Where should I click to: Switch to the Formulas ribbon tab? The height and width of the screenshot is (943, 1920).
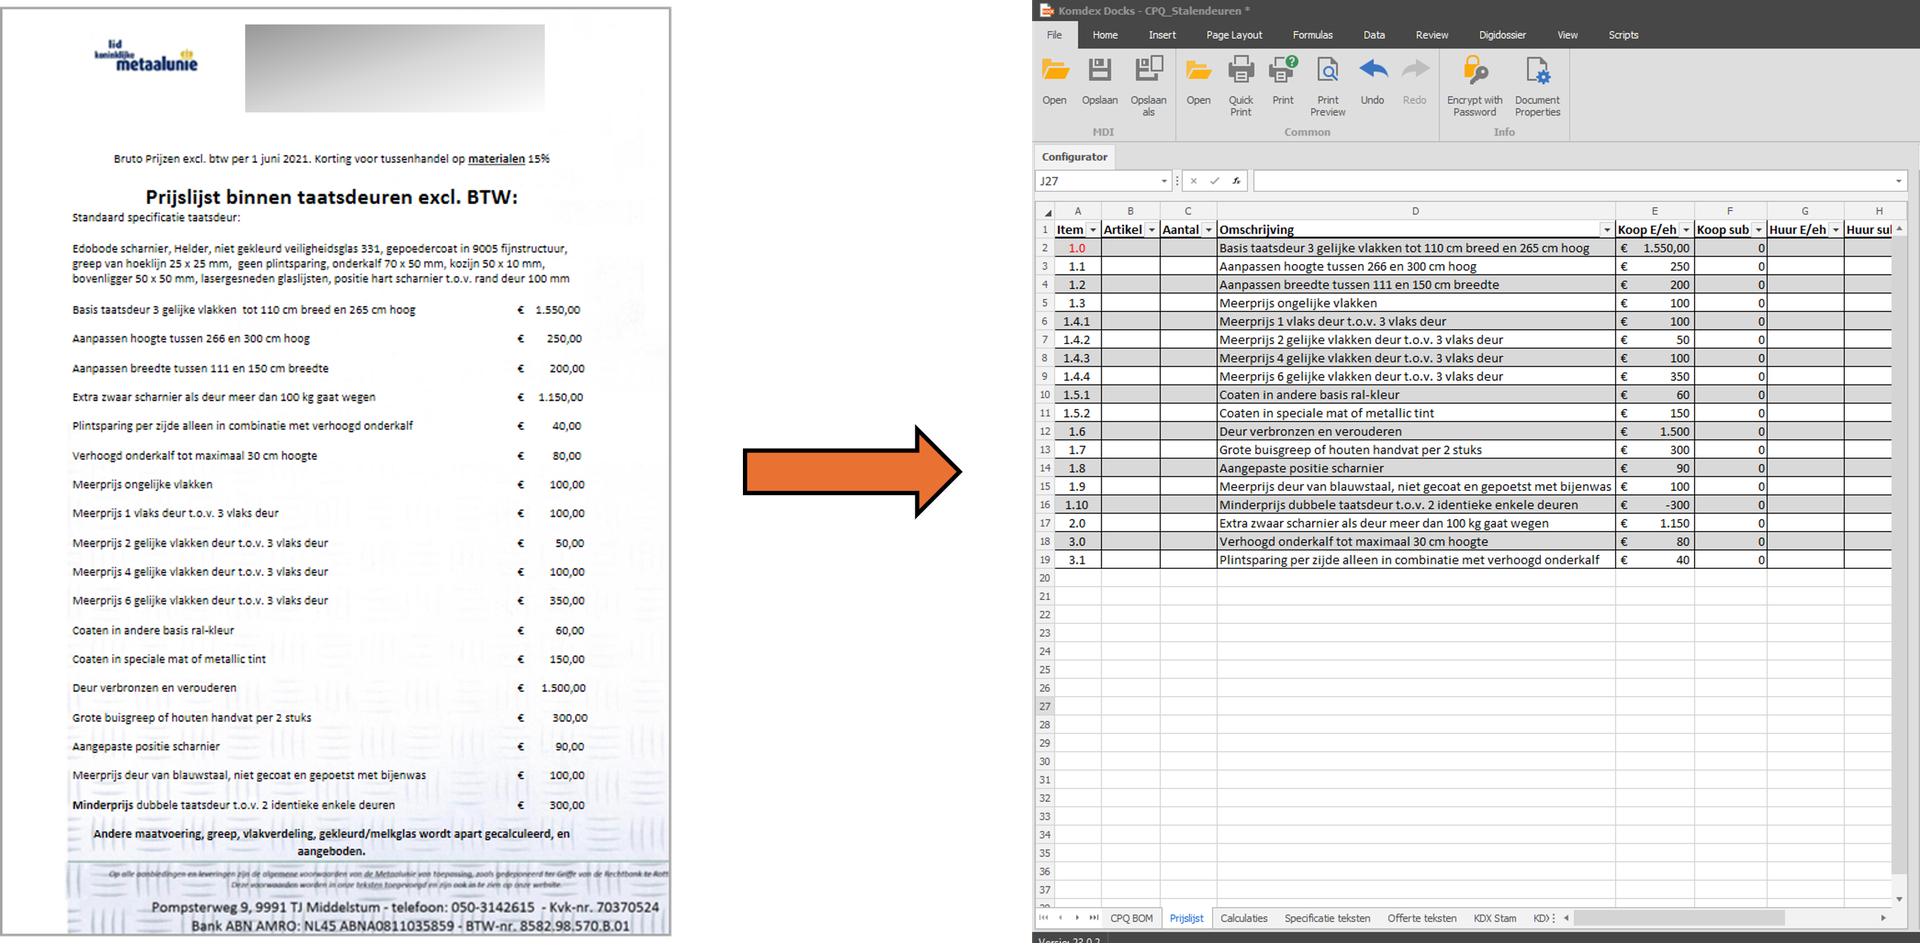click(1312, 35)
